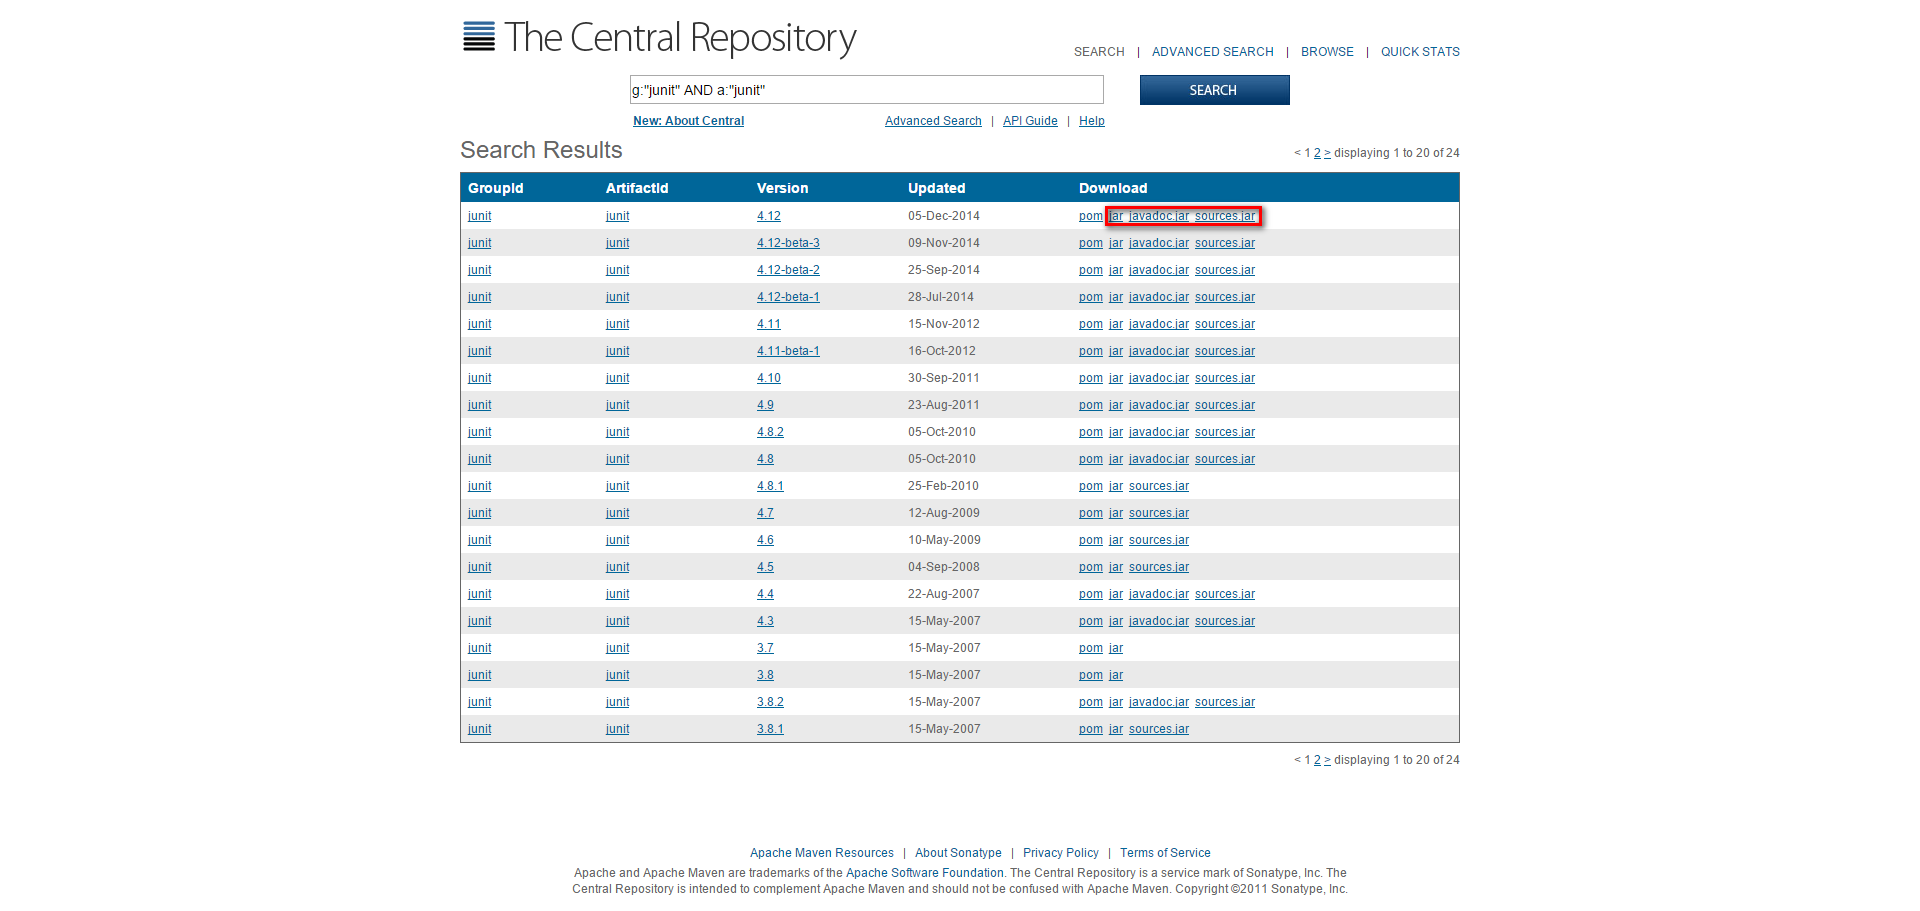Click The Central Repository logo icon
Image resolution: width=1920 pixels, height=911 pixels.
click(x=479, y=37)
